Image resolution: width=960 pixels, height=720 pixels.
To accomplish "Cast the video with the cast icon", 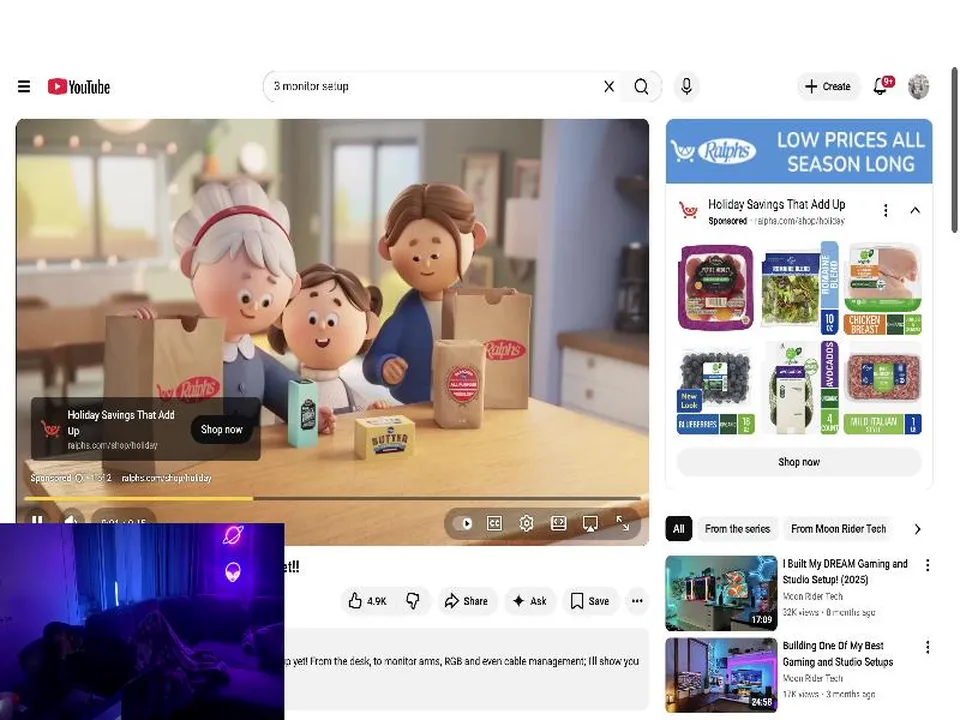I will pyautogui.click(x=590, y=523).
